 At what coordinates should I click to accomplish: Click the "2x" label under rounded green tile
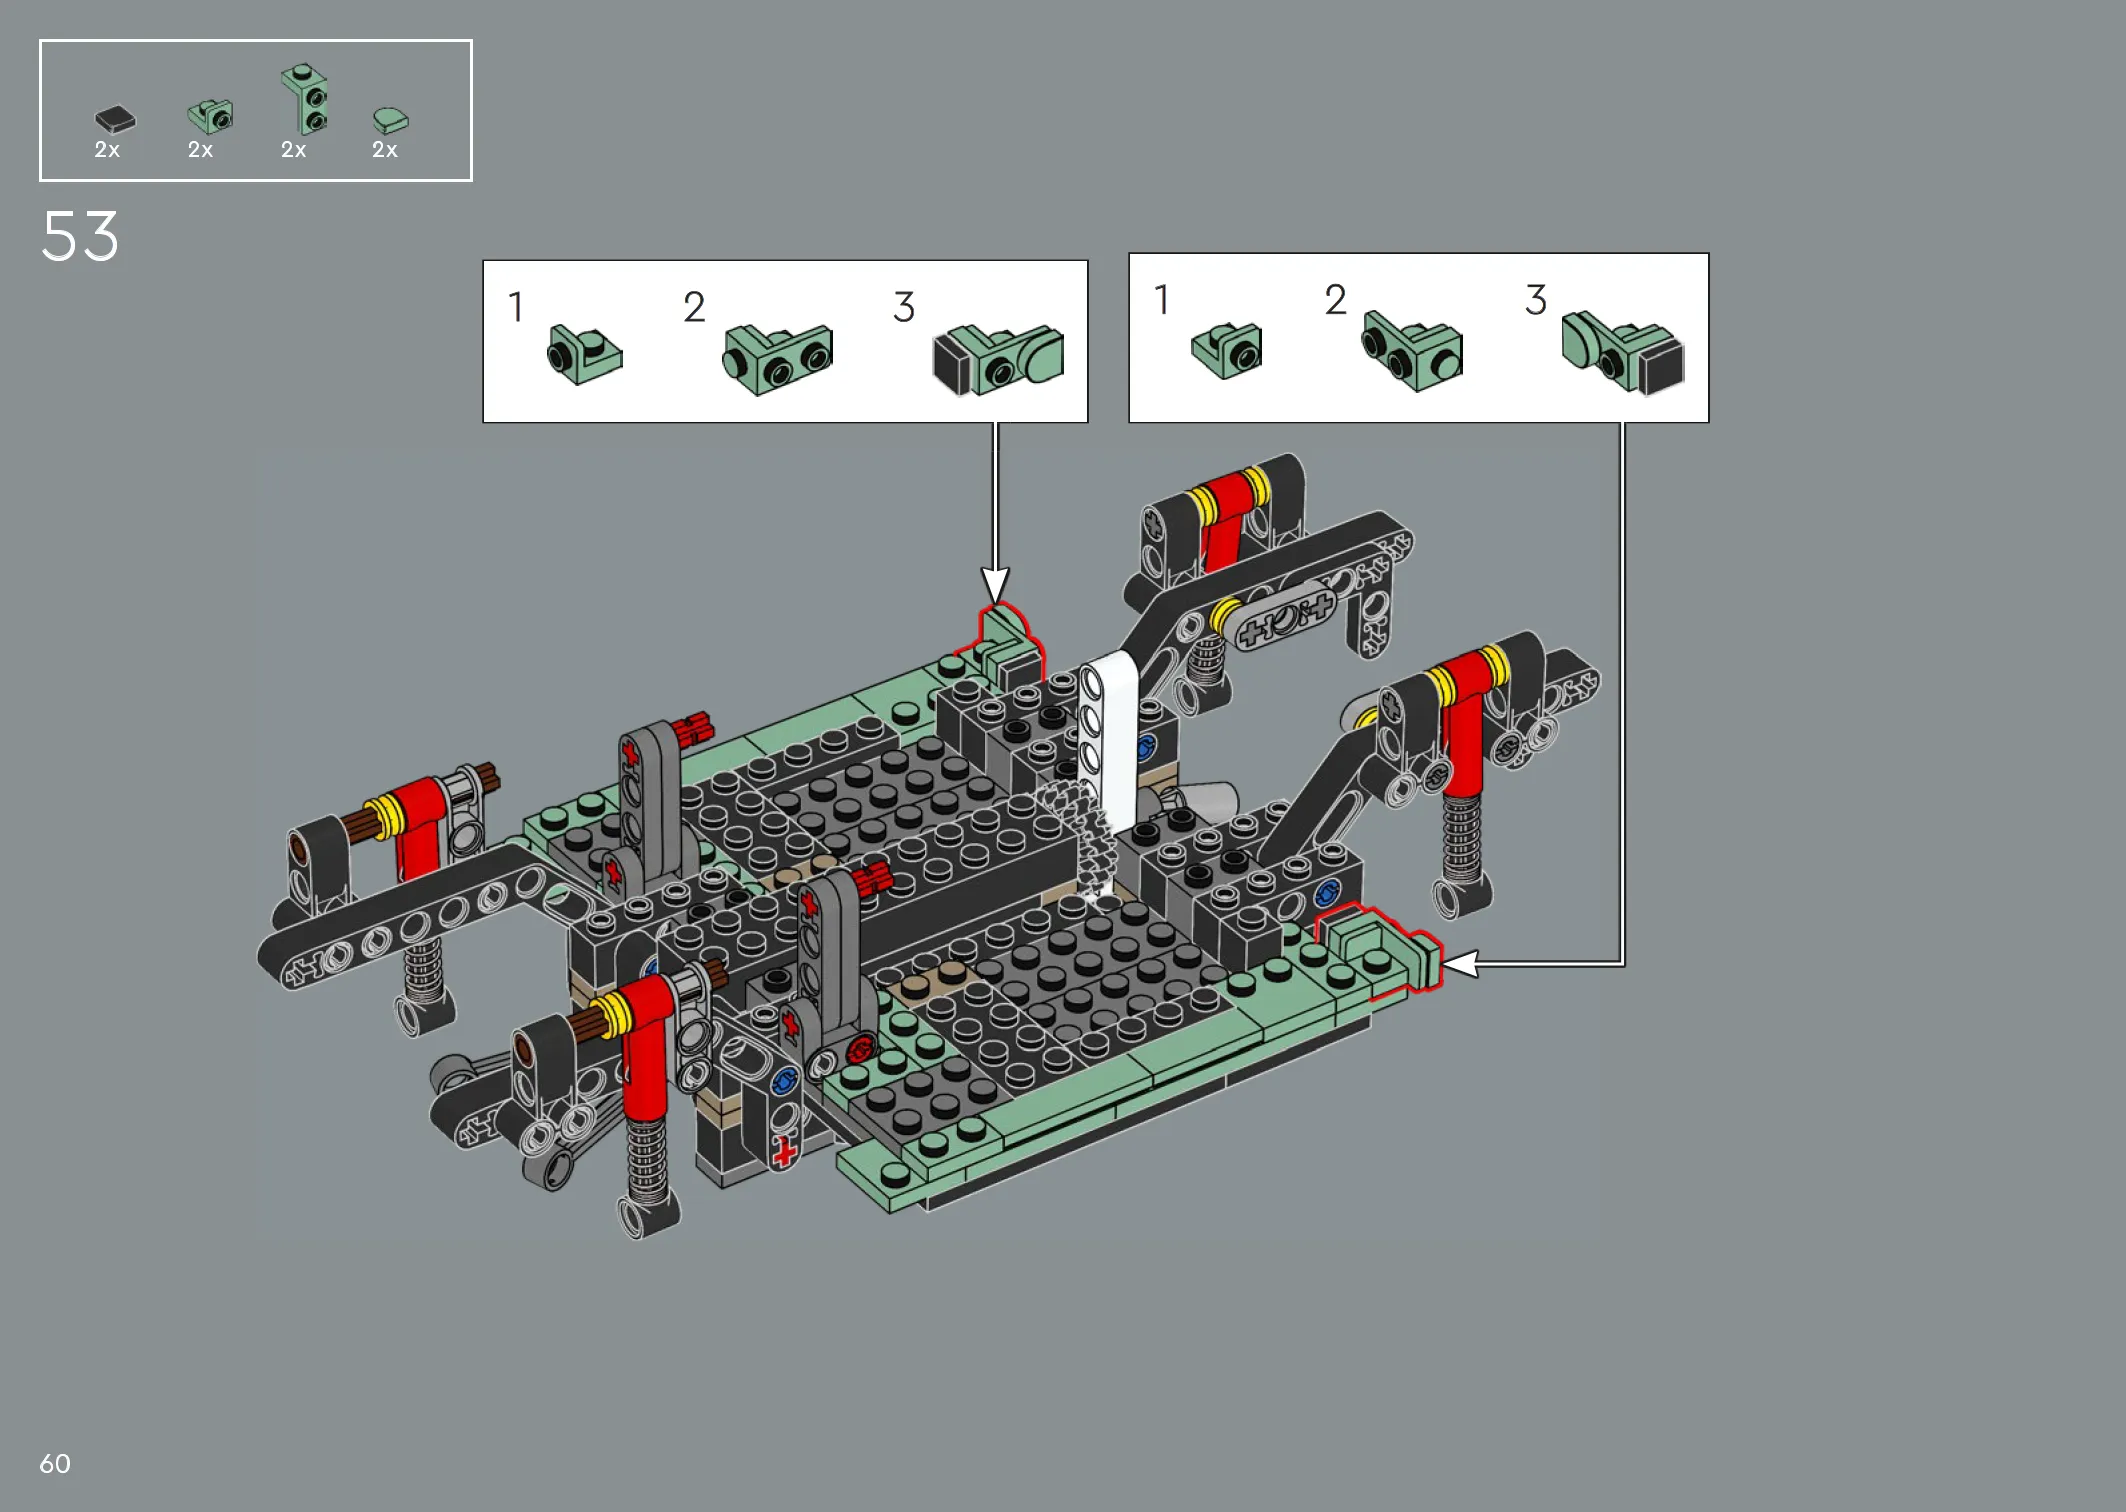pos(385,150)
